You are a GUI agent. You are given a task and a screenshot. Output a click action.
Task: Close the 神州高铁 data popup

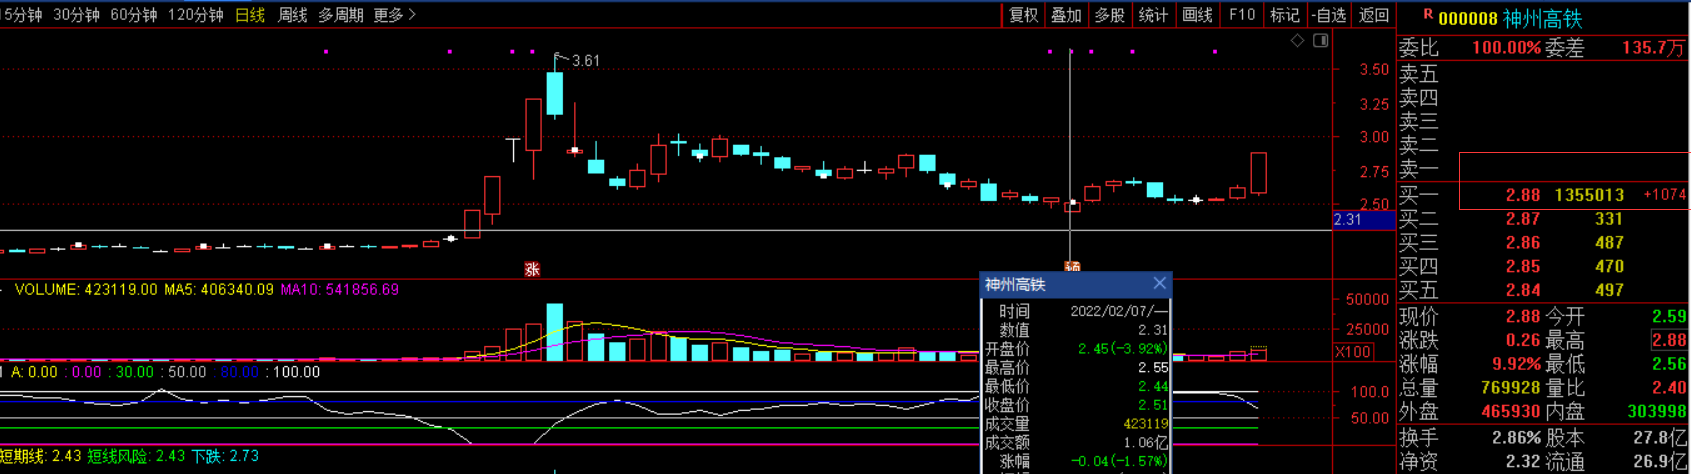1159,284
